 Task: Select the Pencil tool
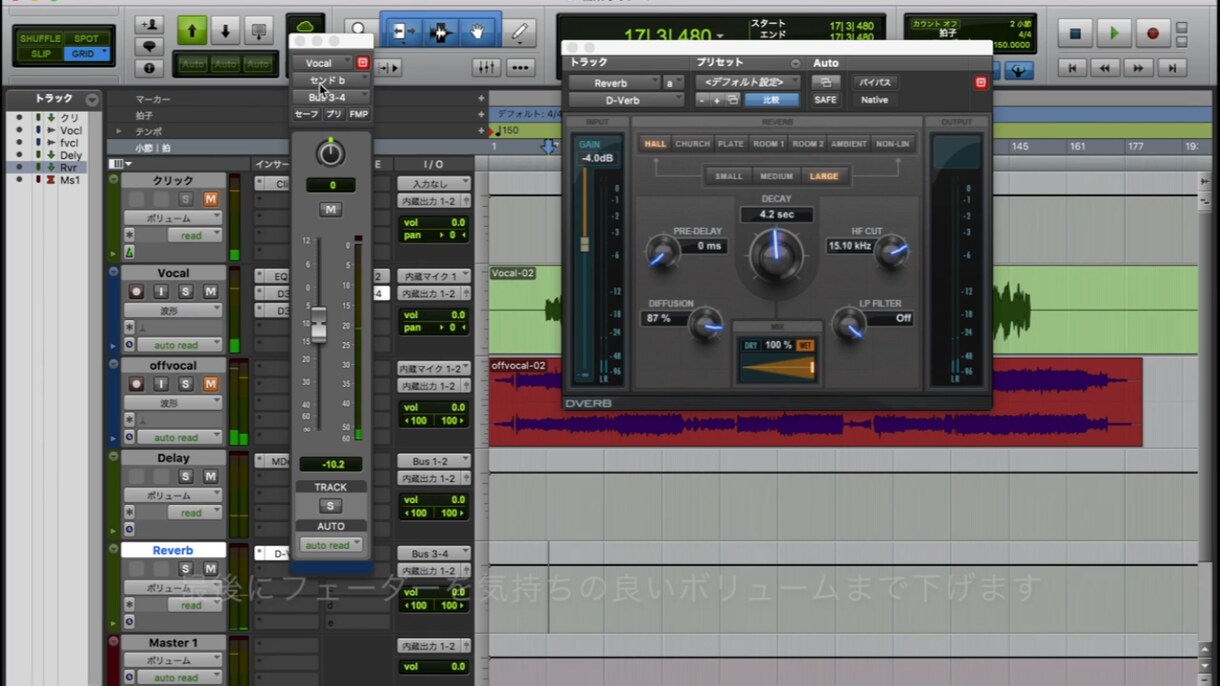520,32
